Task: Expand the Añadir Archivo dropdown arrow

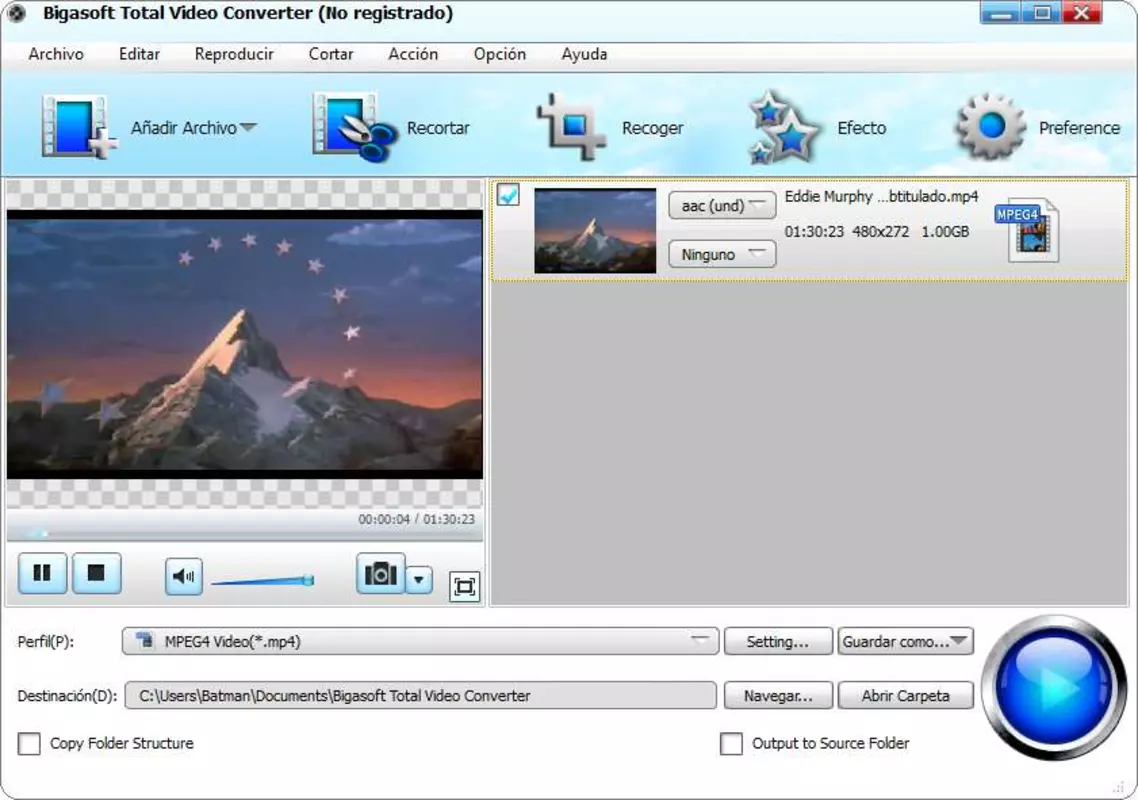Action: click(x=248, y=127)
